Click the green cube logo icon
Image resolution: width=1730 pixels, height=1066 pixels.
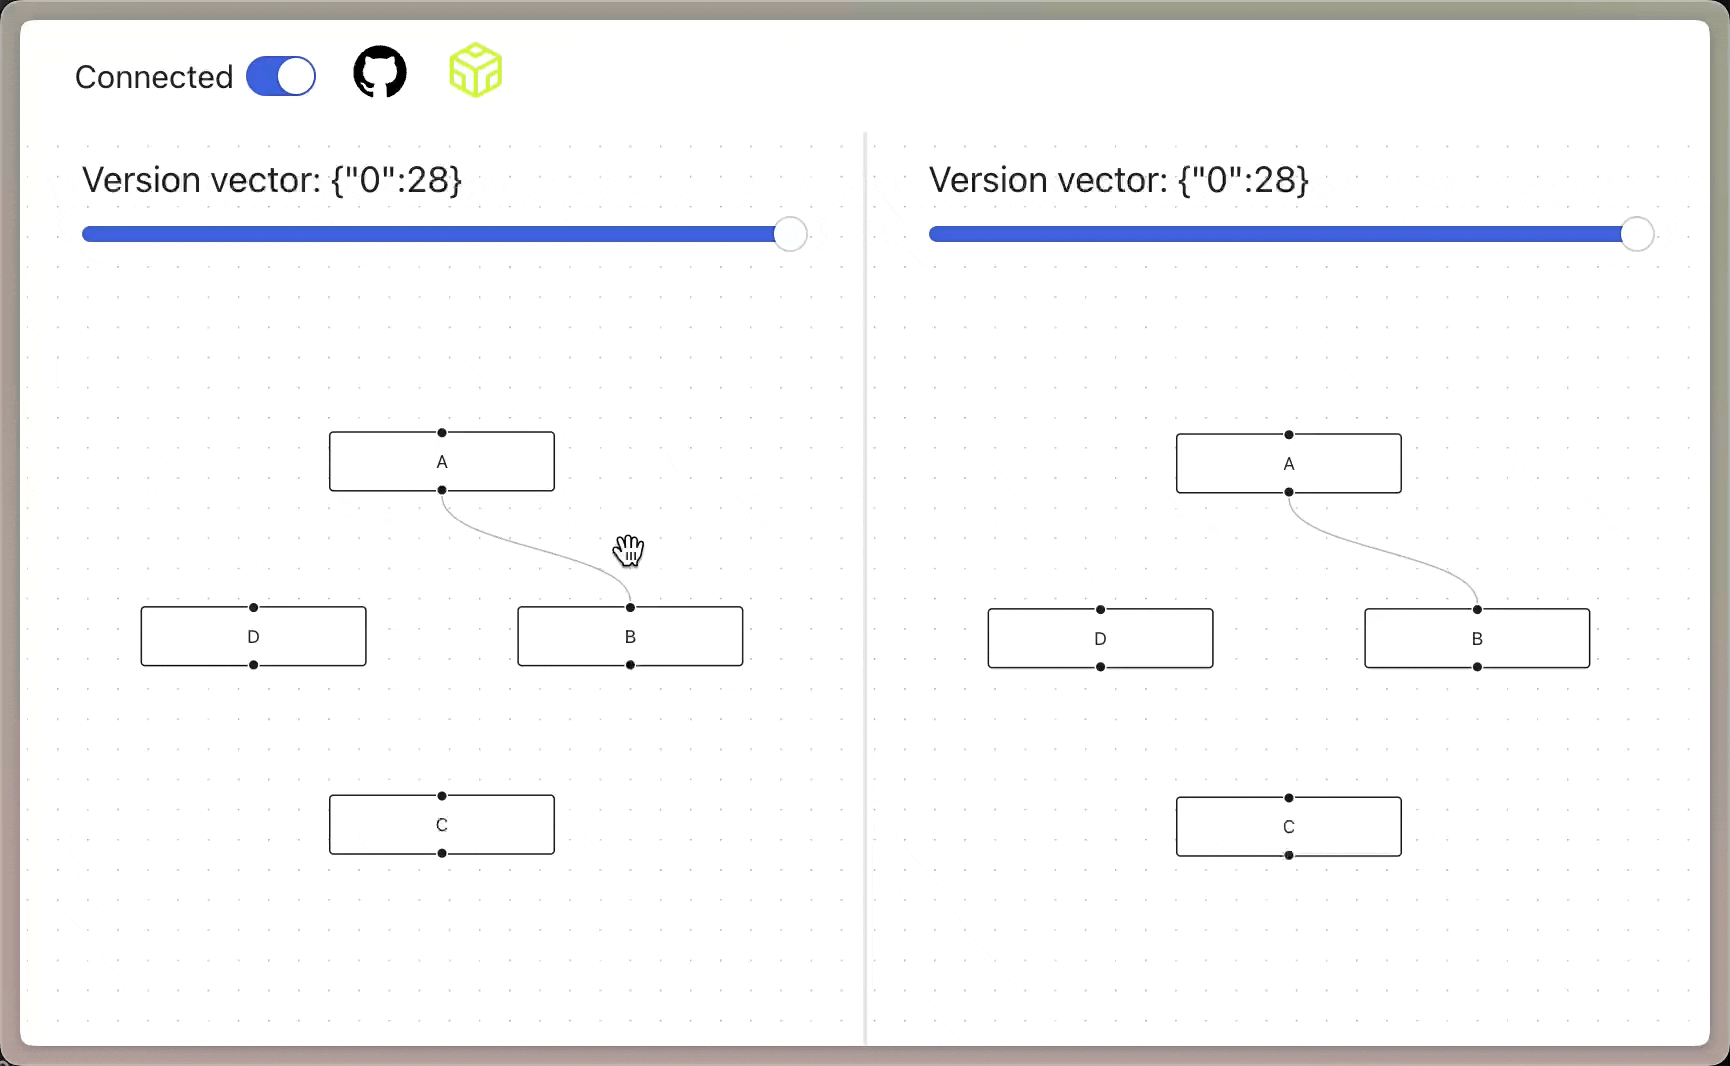coord(475,70)
